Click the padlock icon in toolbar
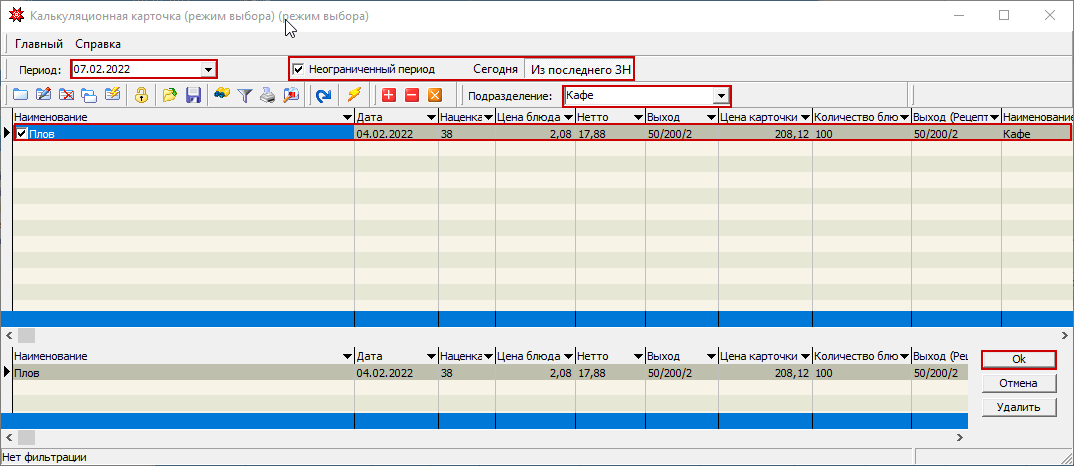 click(x=142, y=96)
